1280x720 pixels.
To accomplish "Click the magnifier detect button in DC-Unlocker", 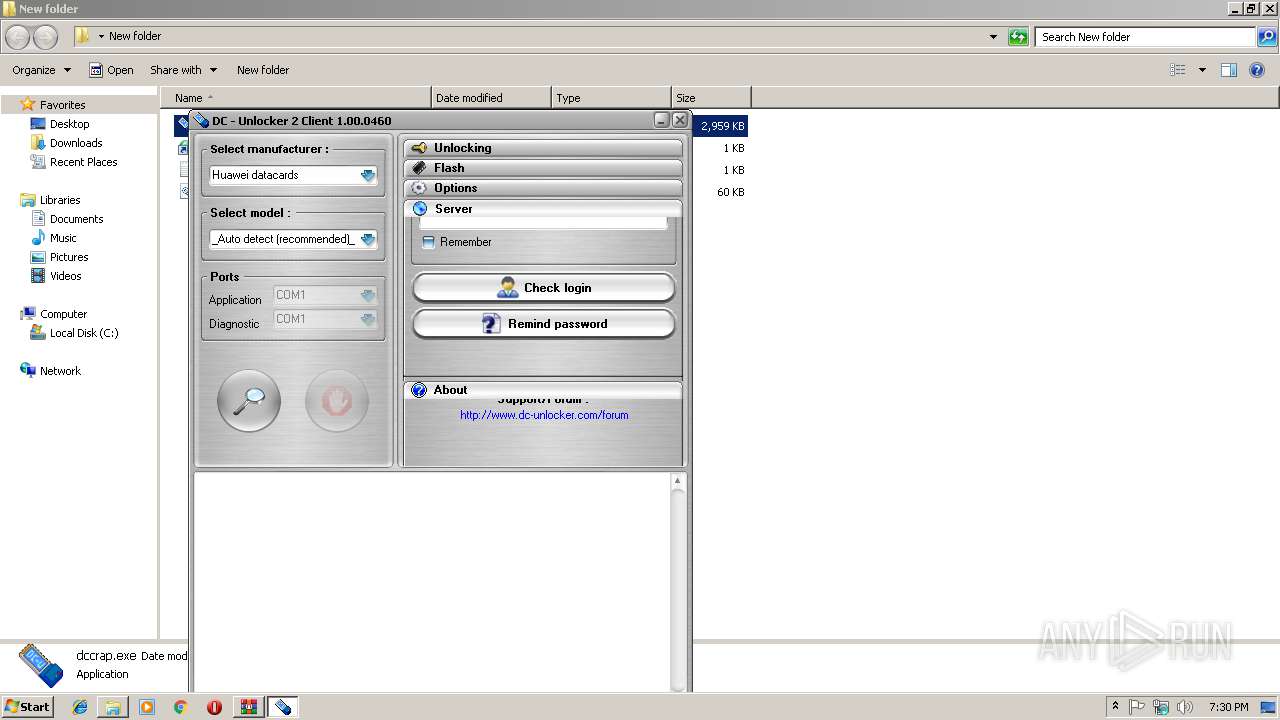I will pyautogui.click(x=249, y=401).
